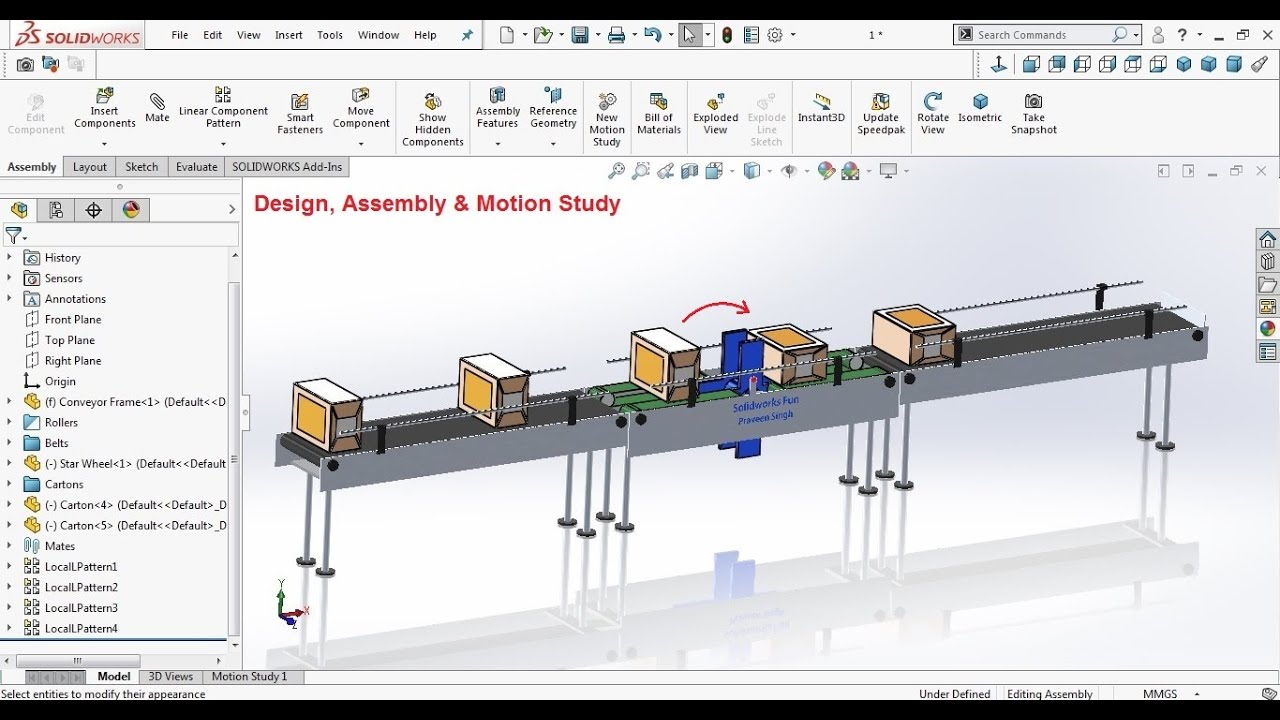Start a New Motion Study

click(x=607, y=120)
